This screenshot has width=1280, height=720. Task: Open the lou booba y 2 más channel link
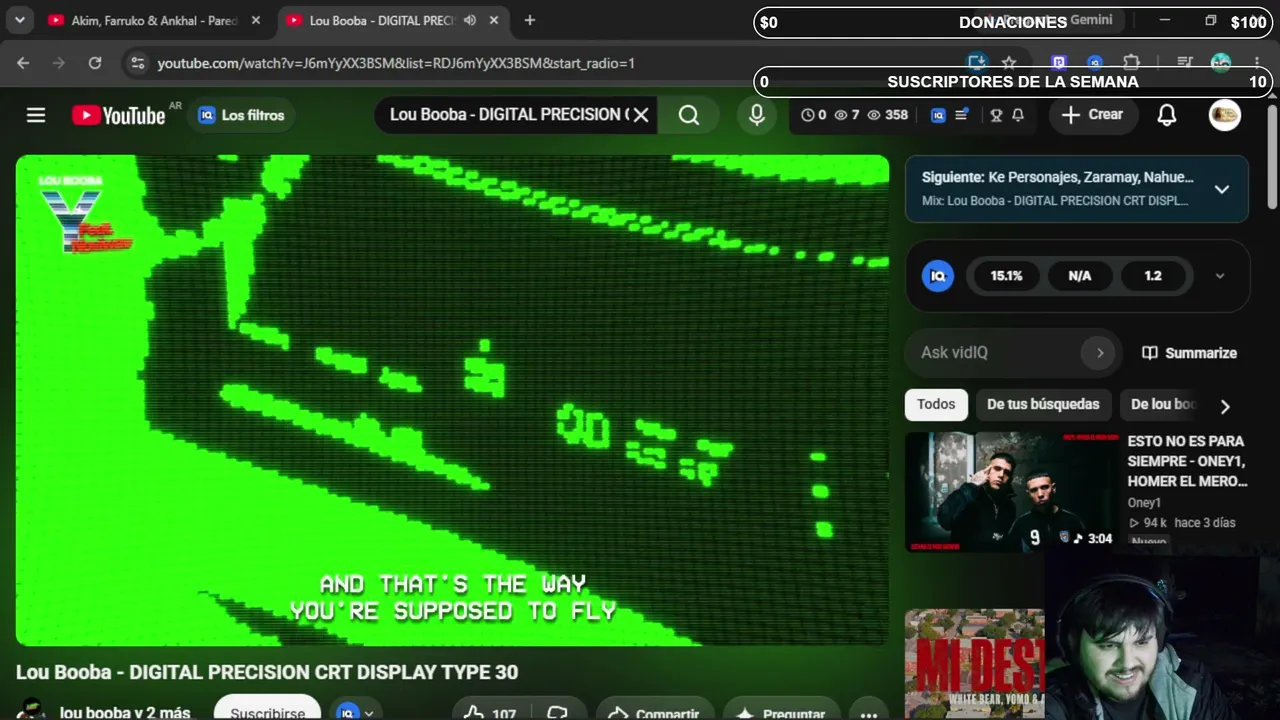pyautogui.click(x=125, y=713)
